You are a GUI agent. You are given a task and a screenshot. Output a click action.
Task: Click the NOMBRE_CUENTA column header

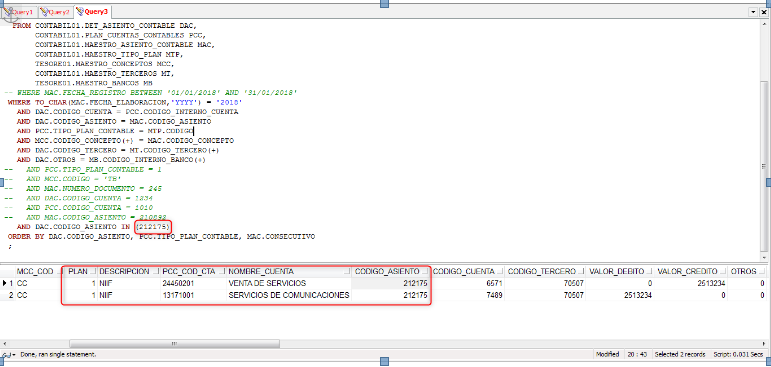tap(289, 272)
